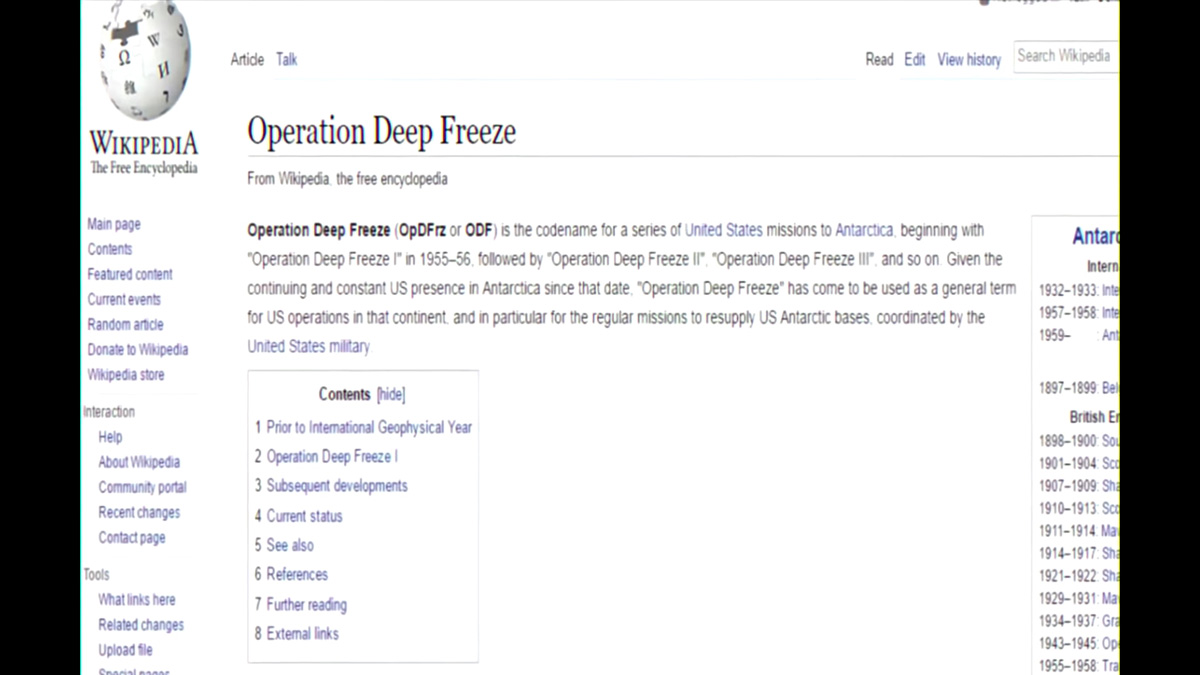Open View history tab
The image size is (1200, 675).
pos(968,60)
